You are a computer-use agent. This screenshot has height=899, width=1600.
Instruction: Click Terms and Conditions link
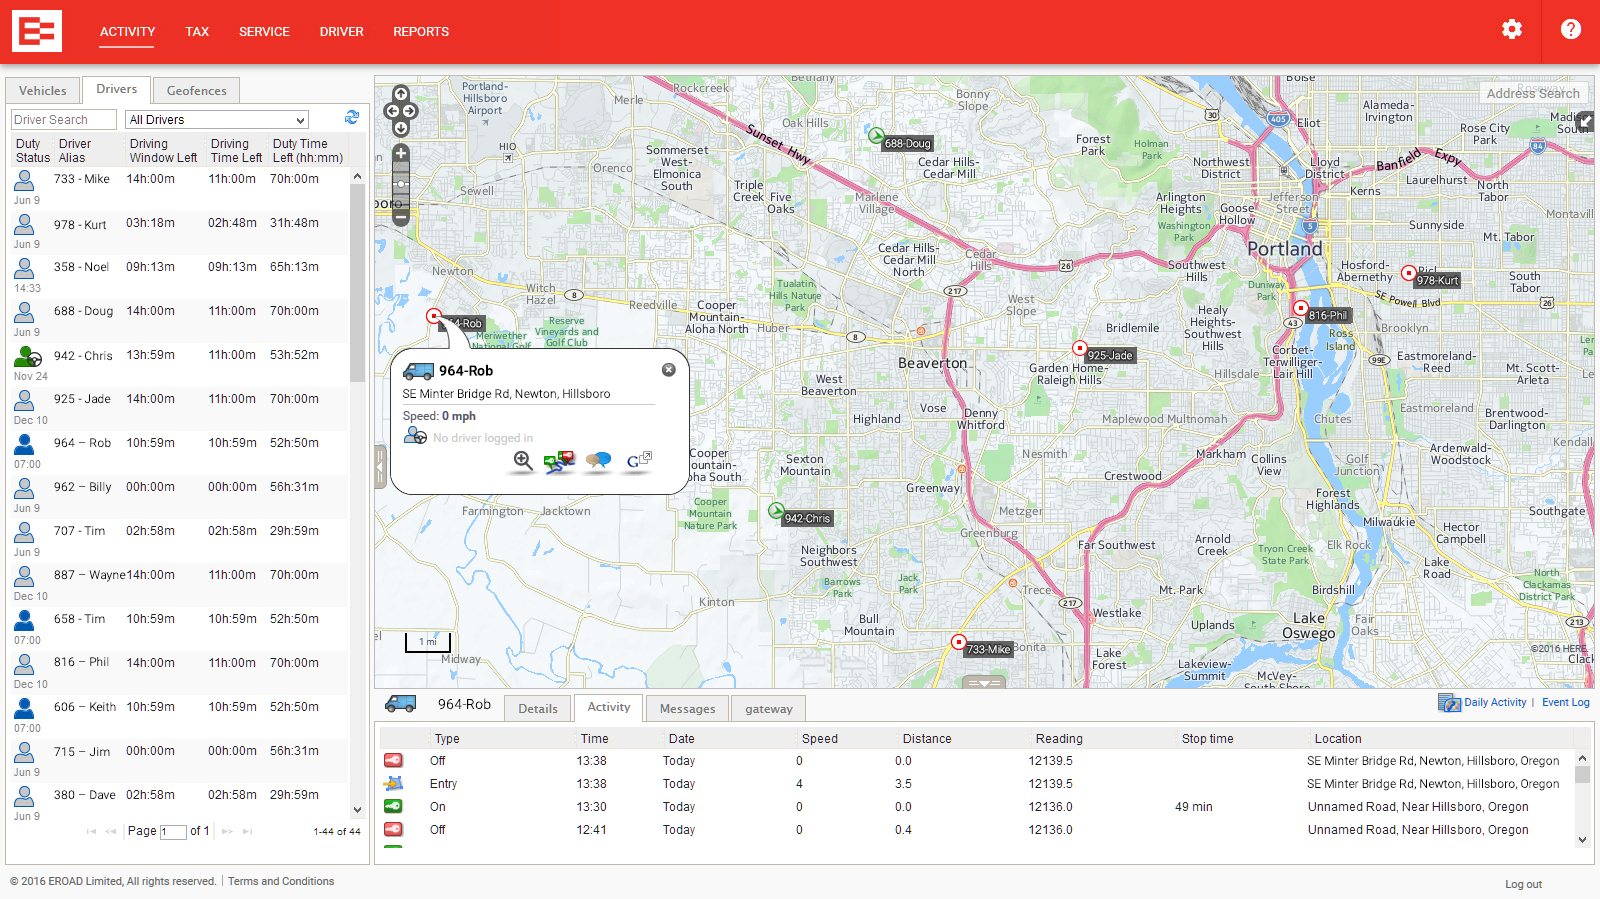coord(281,882)
